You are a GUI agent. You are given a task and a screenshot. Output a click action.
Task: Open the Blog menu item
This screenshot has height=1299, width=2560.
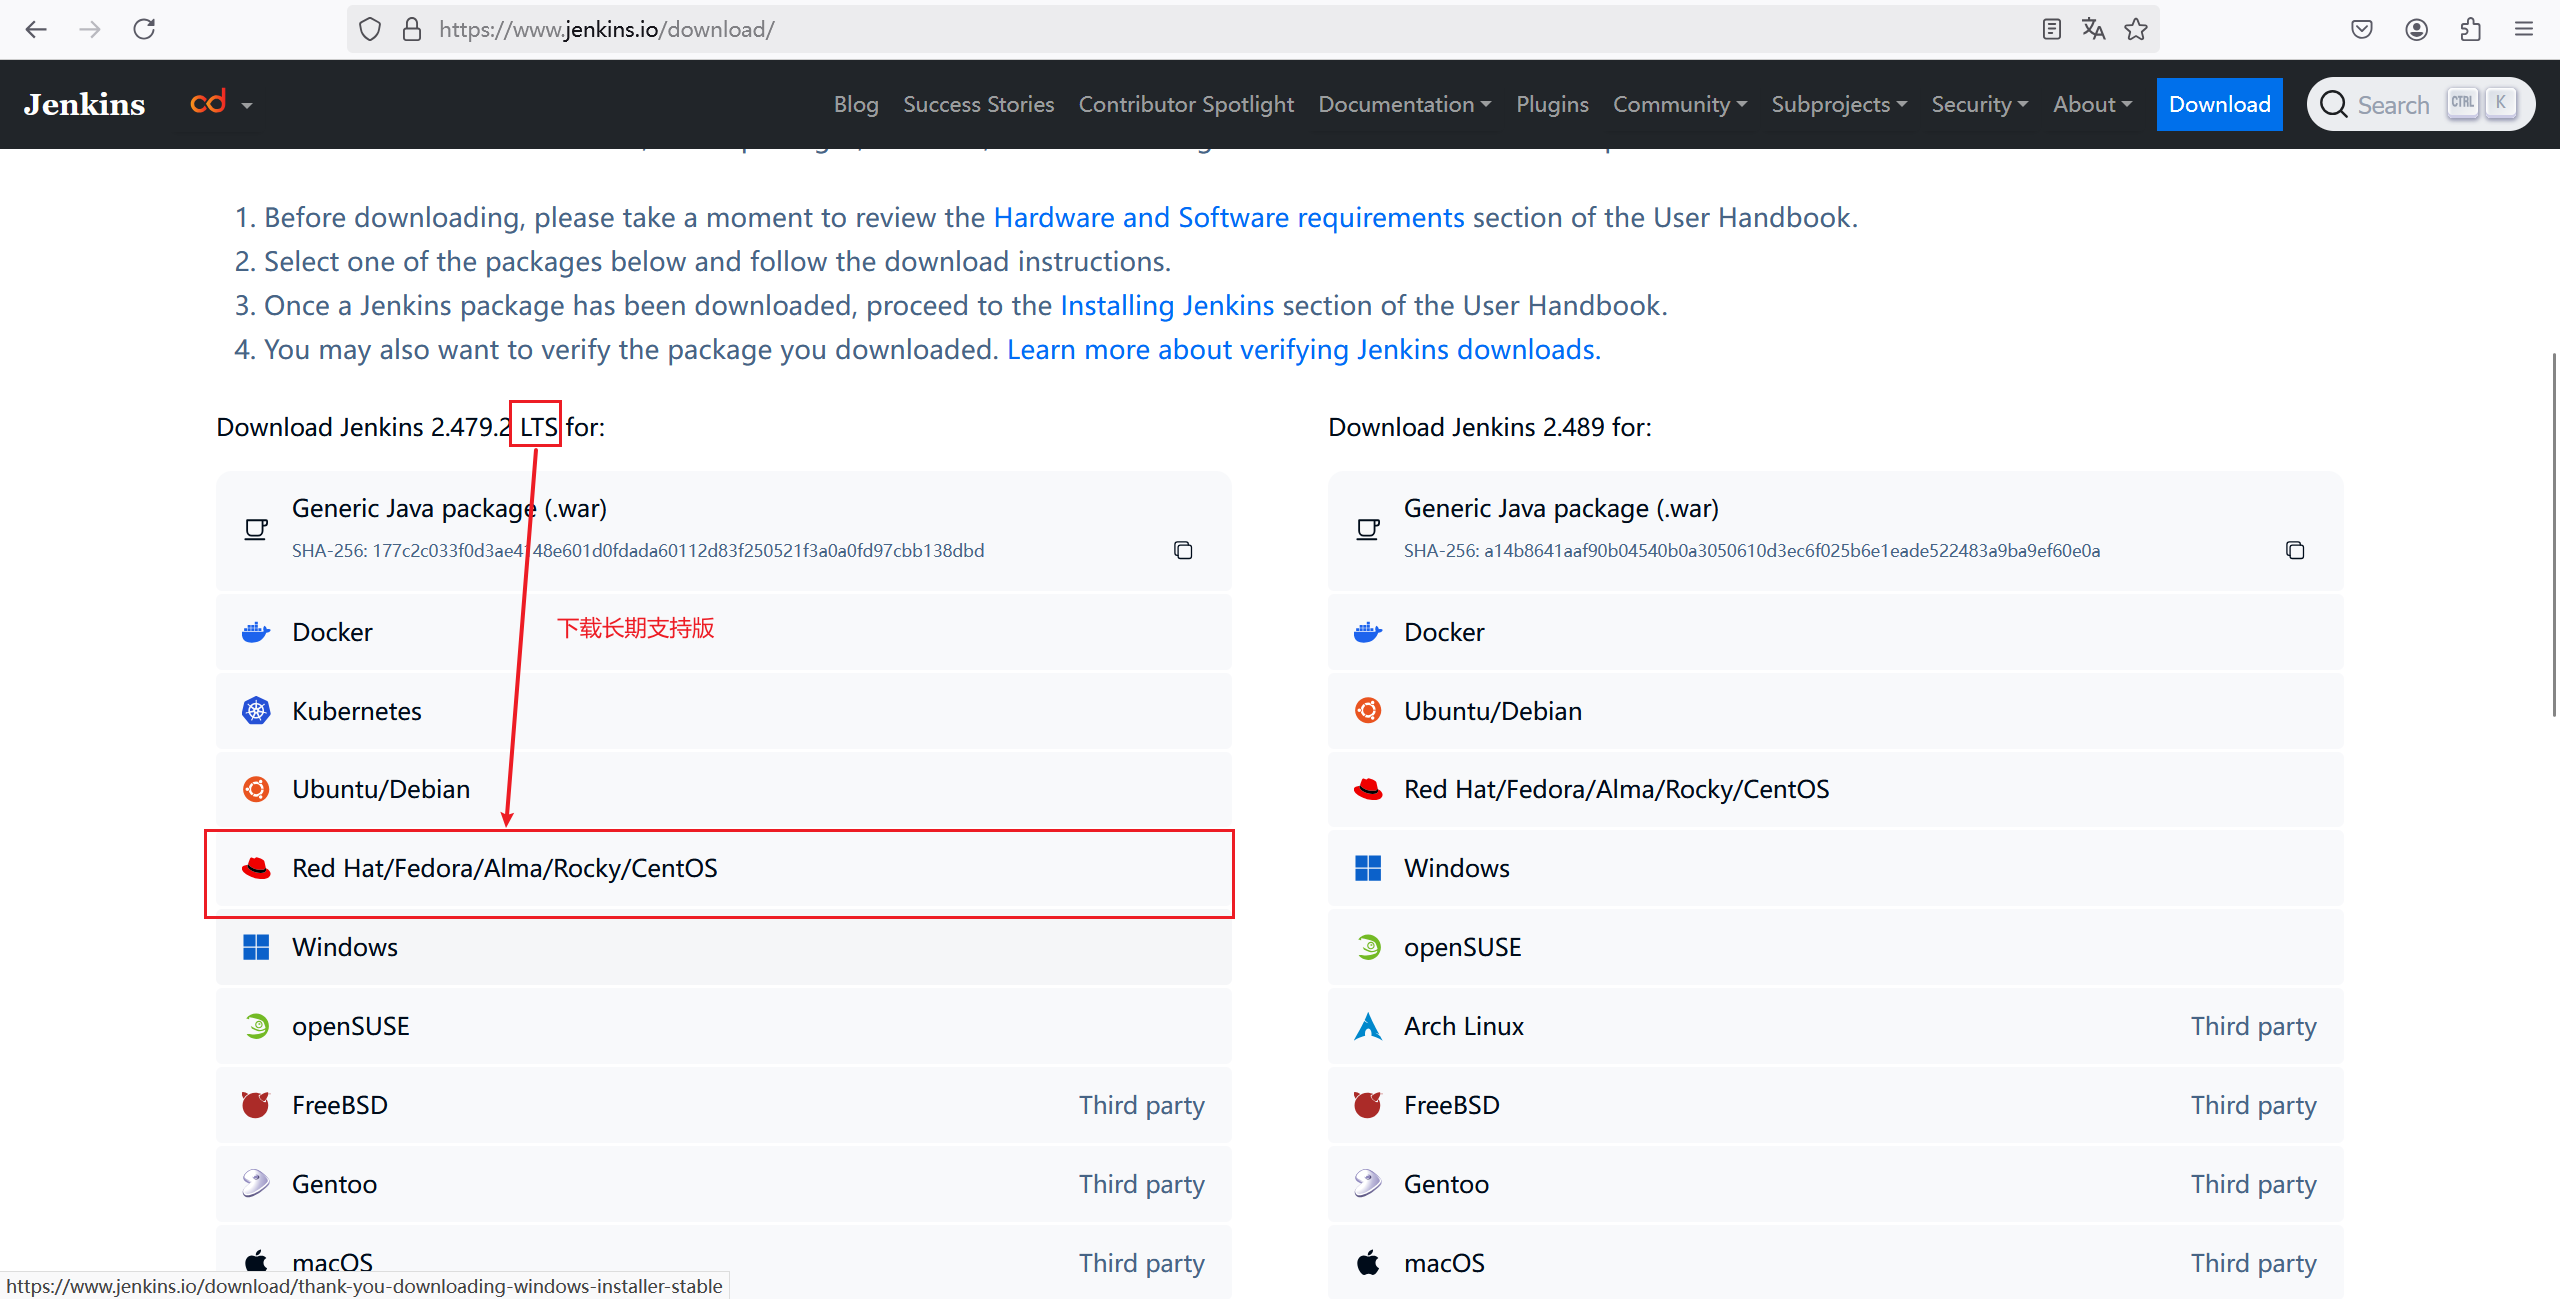tap(856, 104)
